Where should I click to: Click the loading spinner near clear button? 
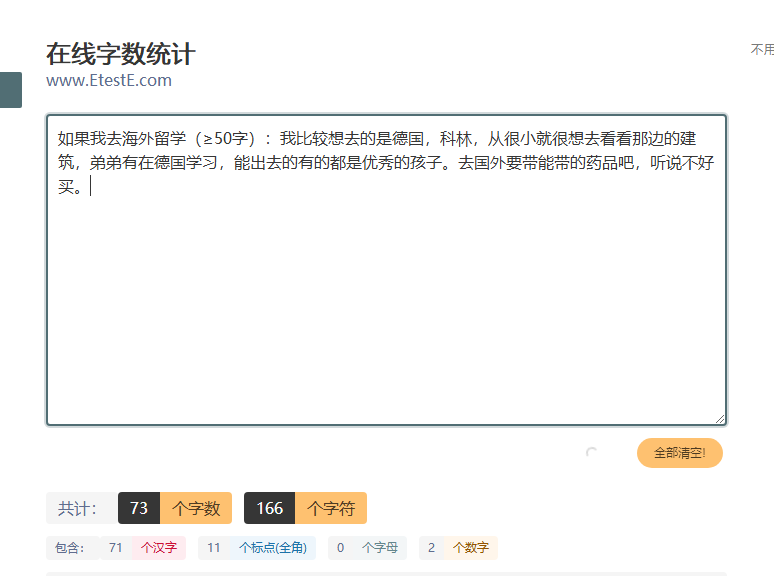591,452
